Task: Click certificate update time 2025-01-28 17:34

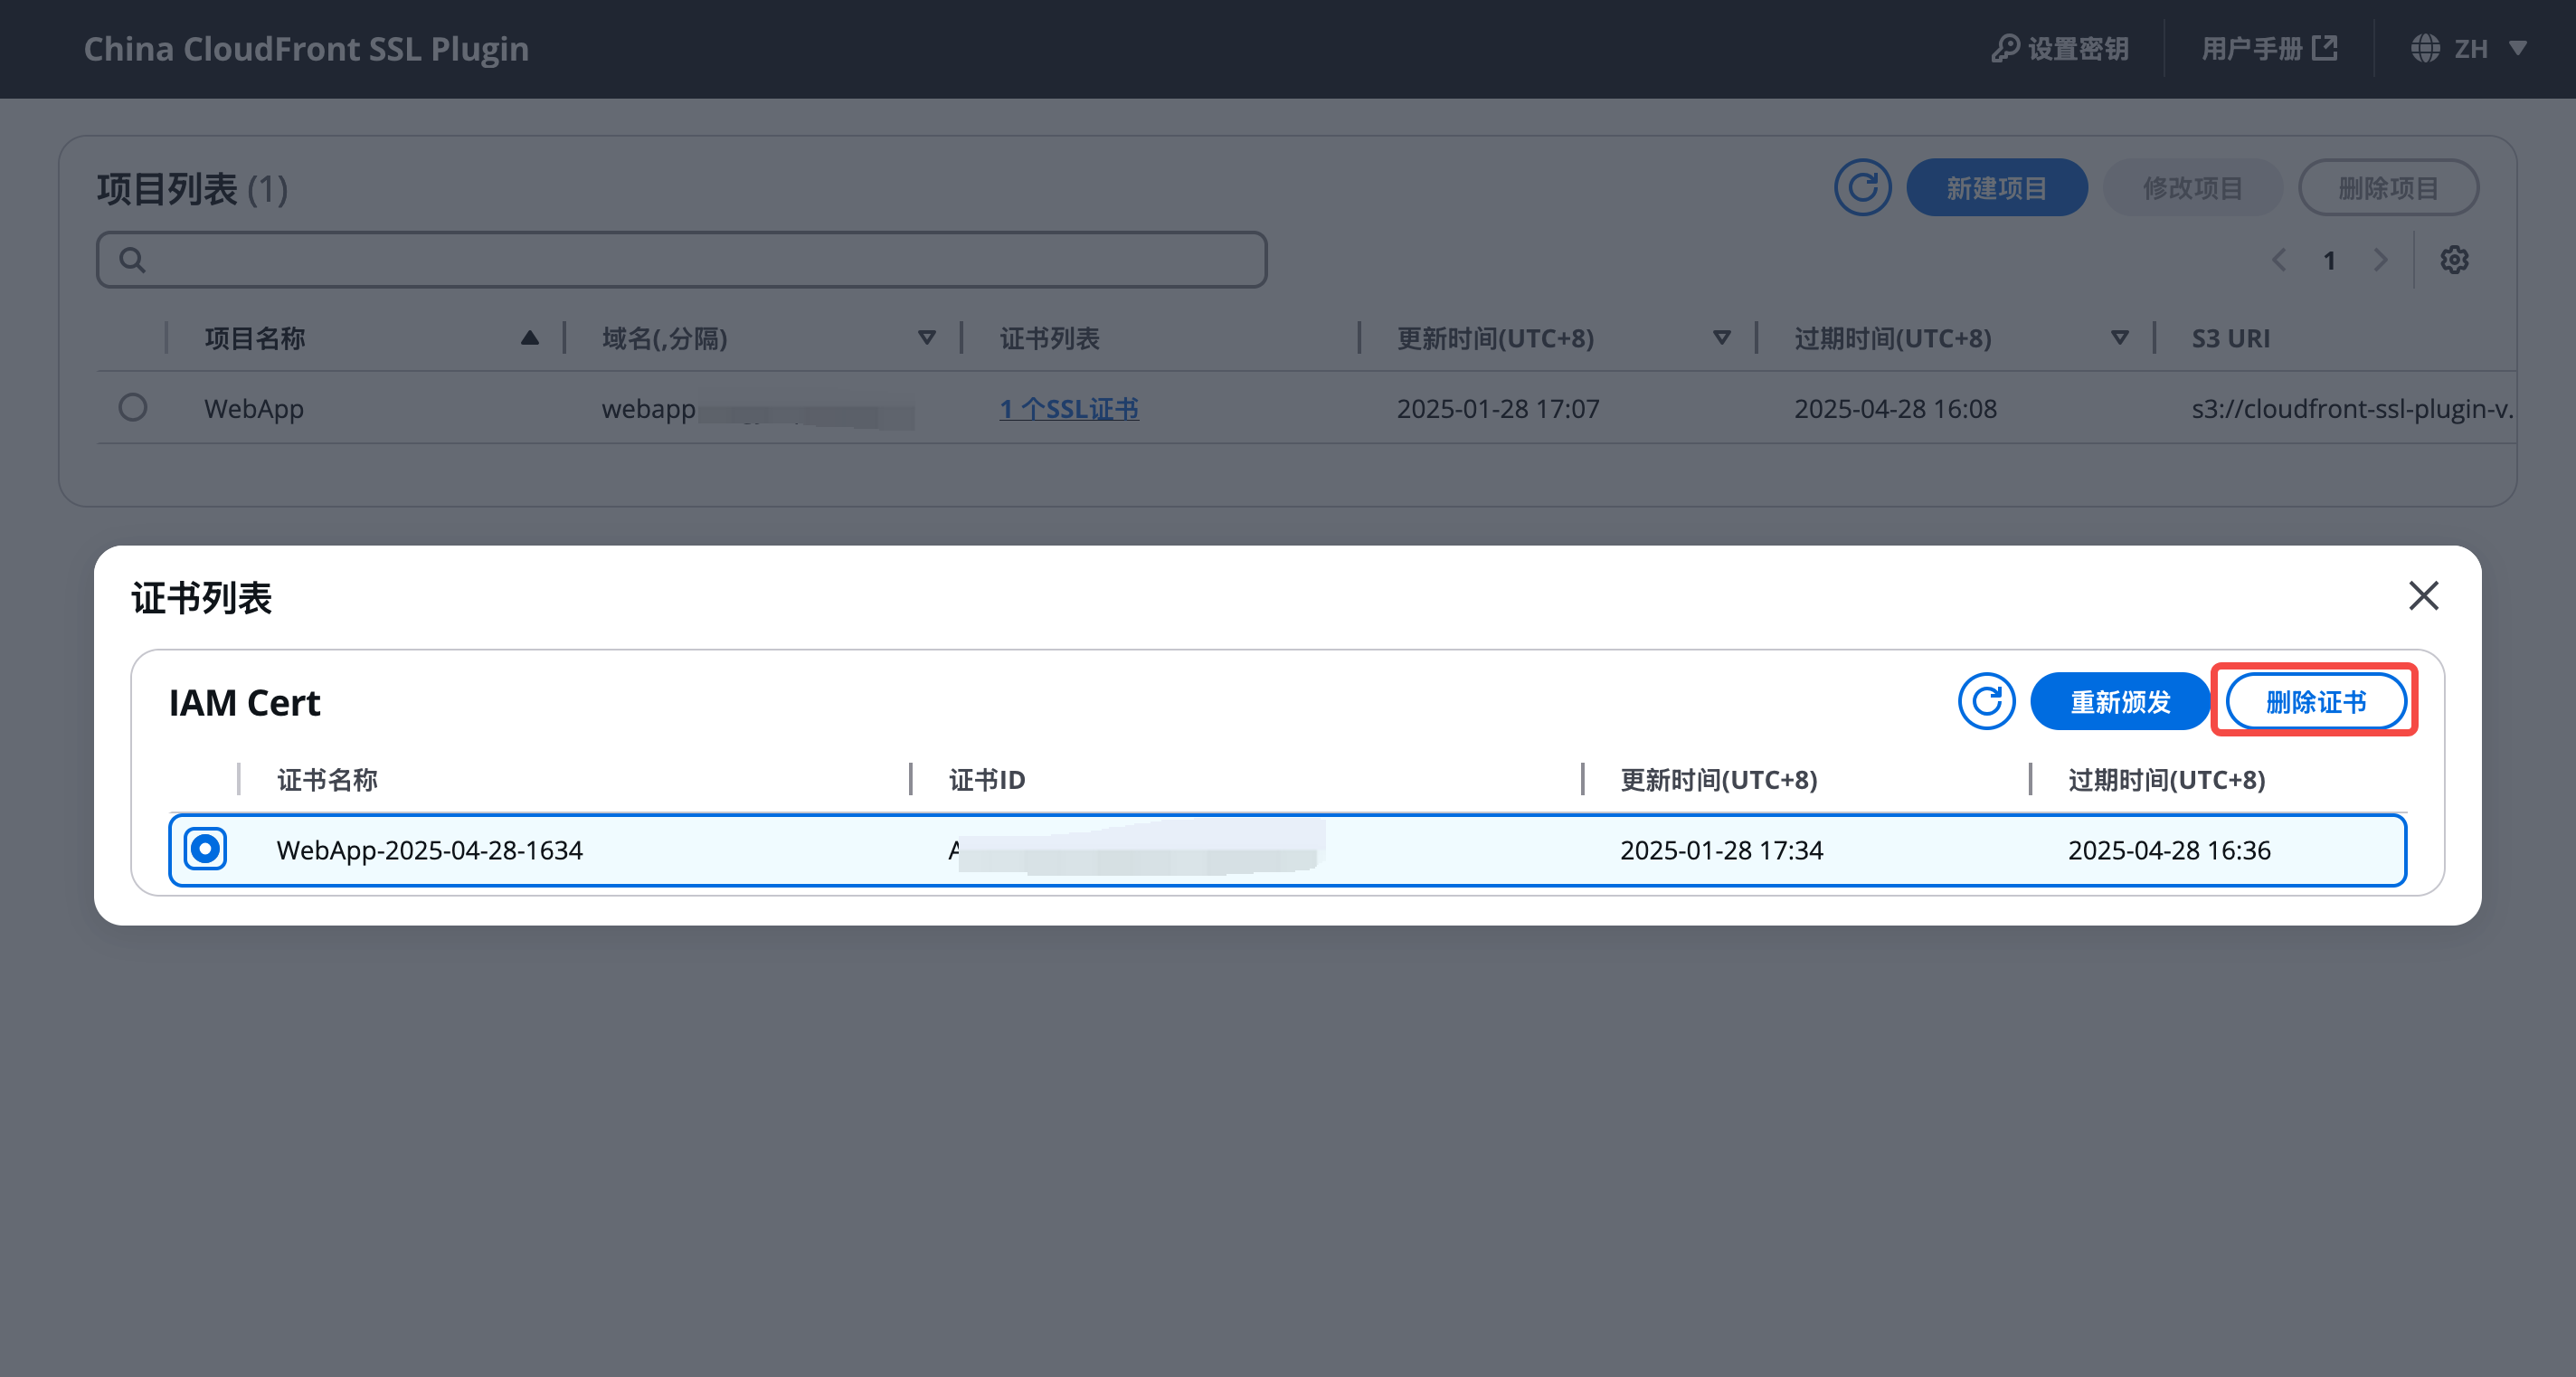Action: [x=1721, y=850]
